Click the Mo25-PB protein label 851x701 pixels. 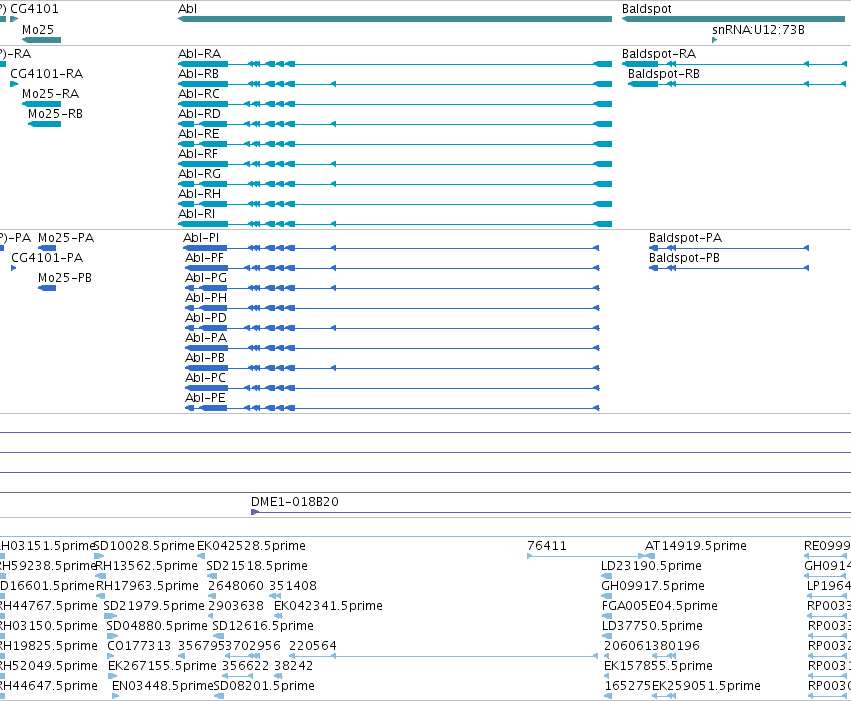click(x=65, y=278)
